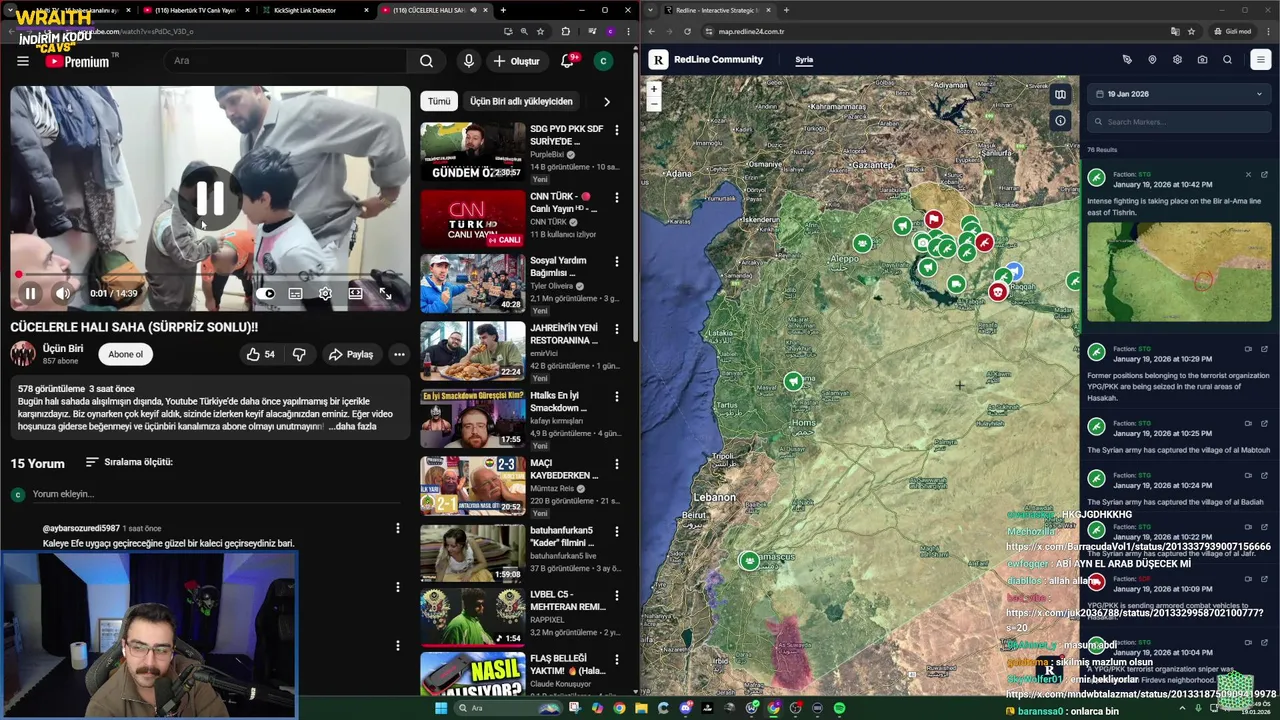The width and height of the screenshot is (1280, 720).
Task: Open the Windows Start button
Action: 441,708
